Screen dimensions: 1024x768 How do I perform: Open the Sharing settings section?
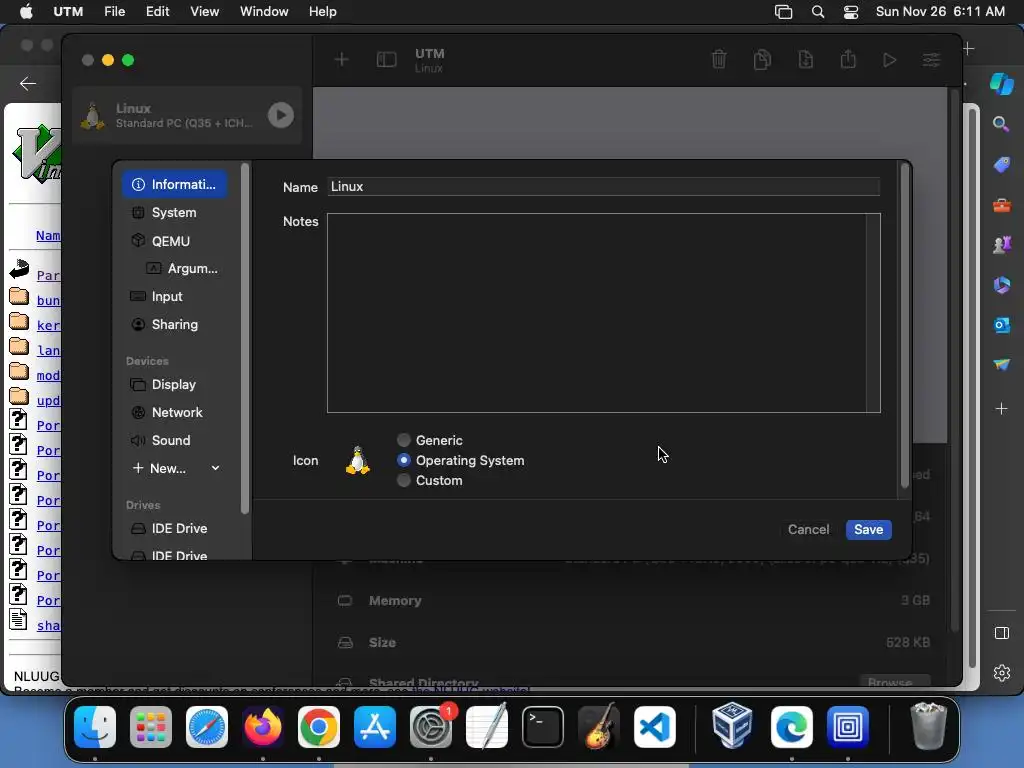[x=174, y=325]
